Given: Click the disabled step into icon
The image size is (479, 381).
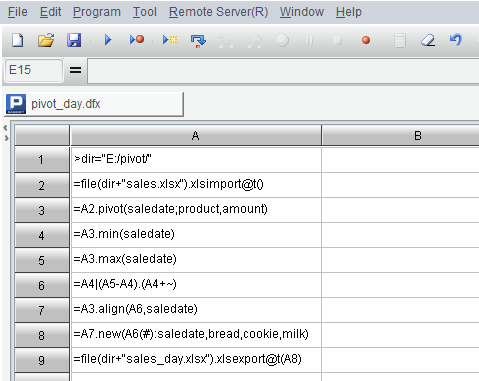Looking at the screenshot, I should [x=226, y=41].
